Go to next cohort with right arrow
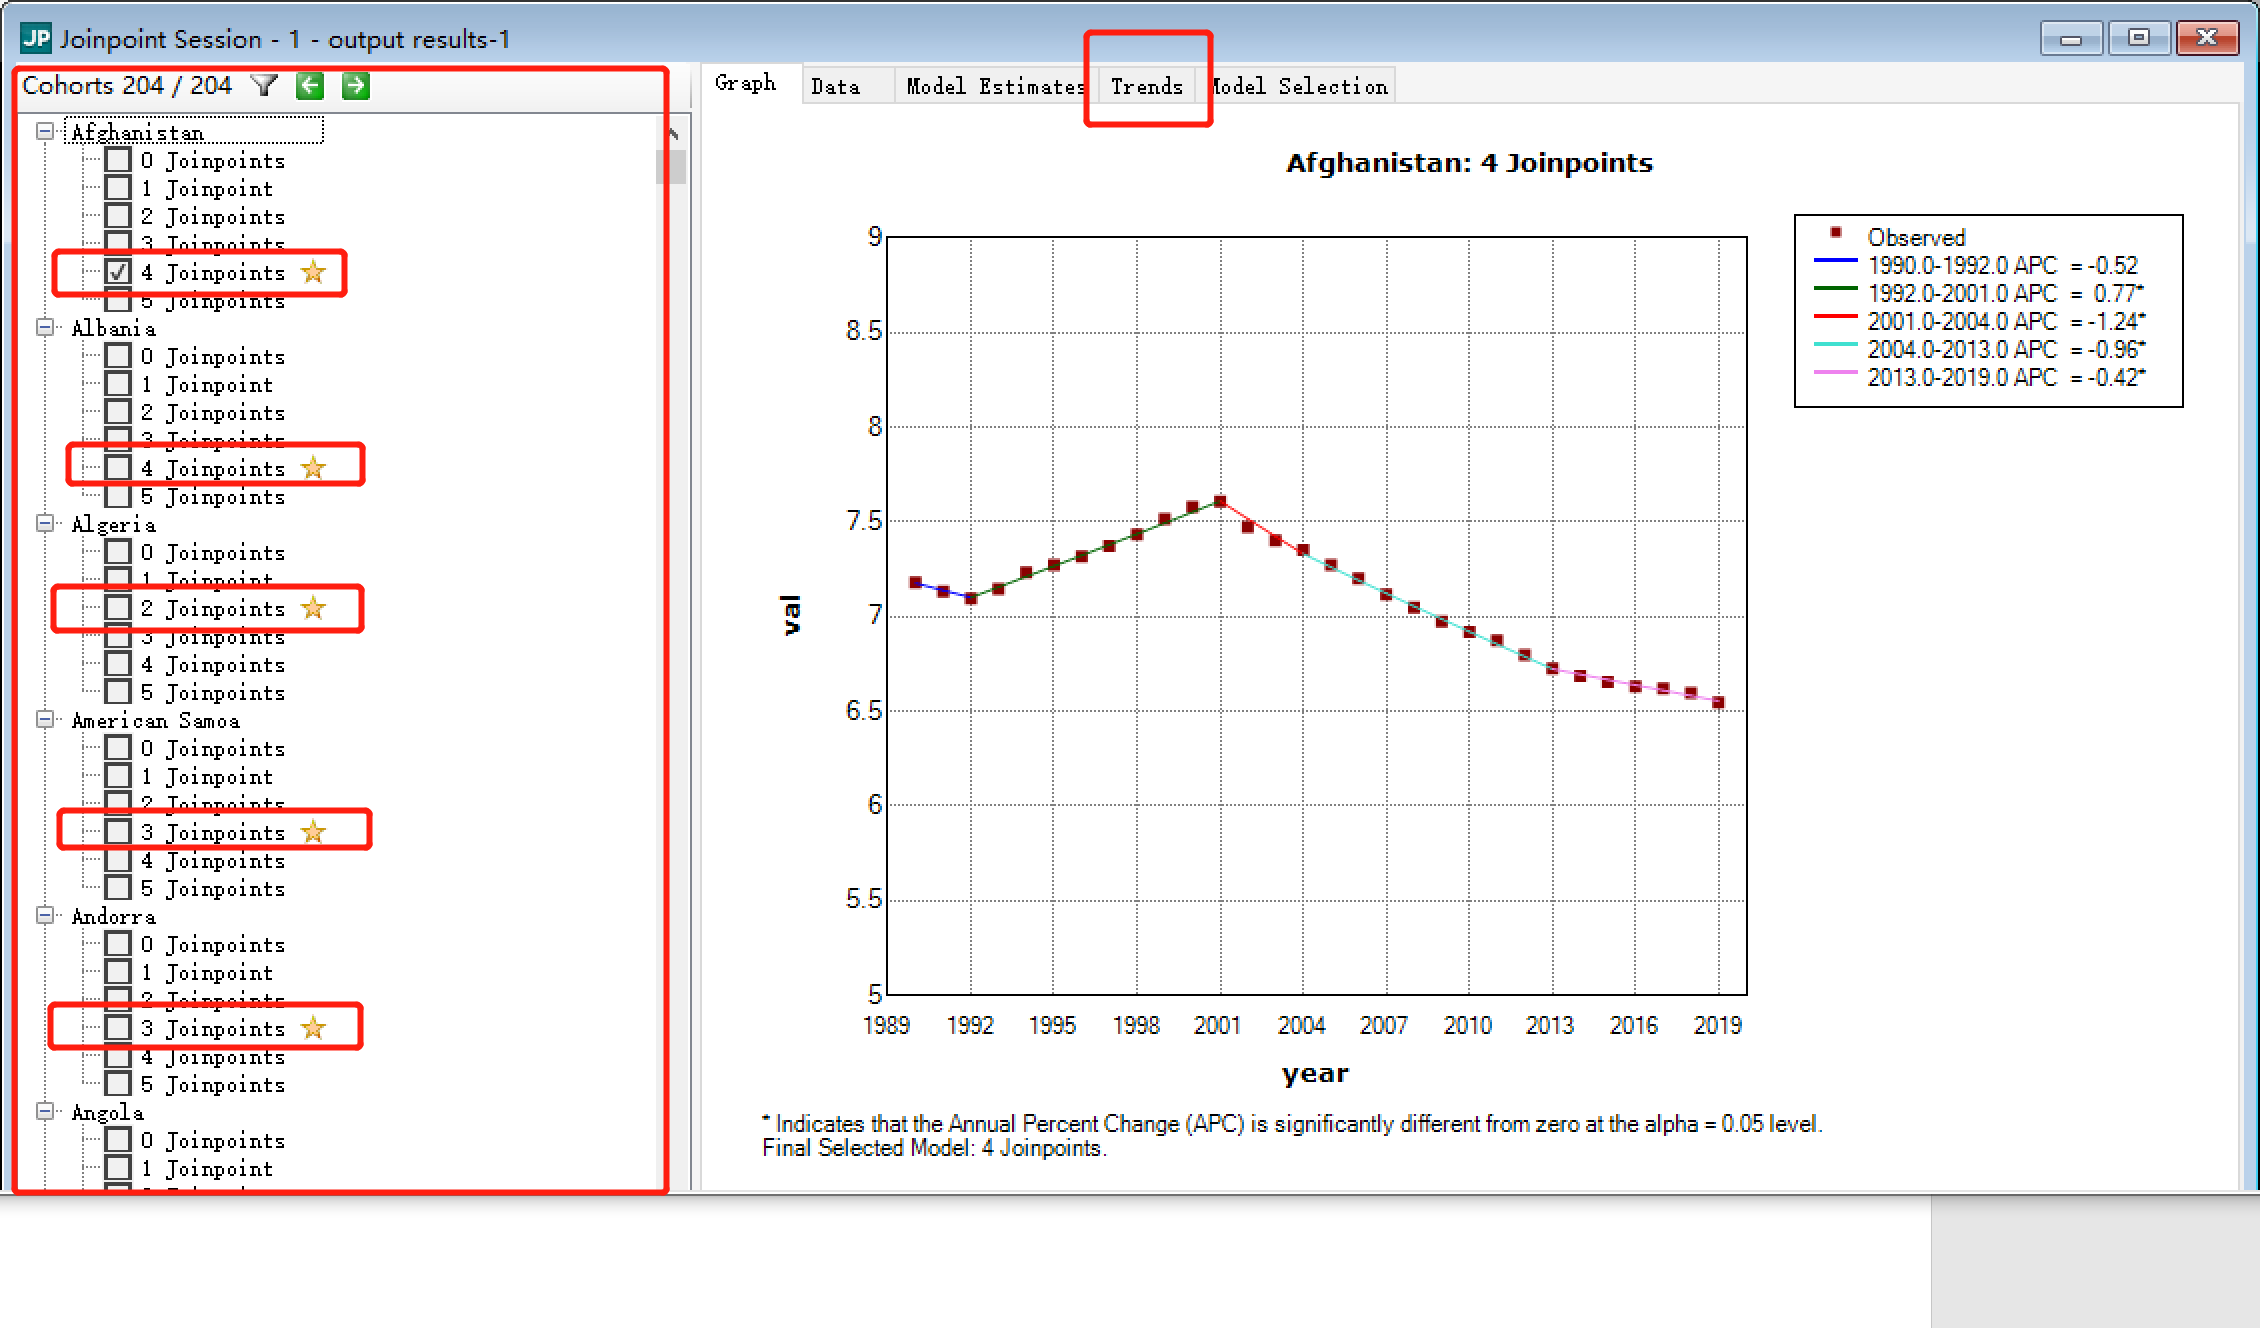The image size is (2260, 1328). pyautogui.click(x=355, y=86)
